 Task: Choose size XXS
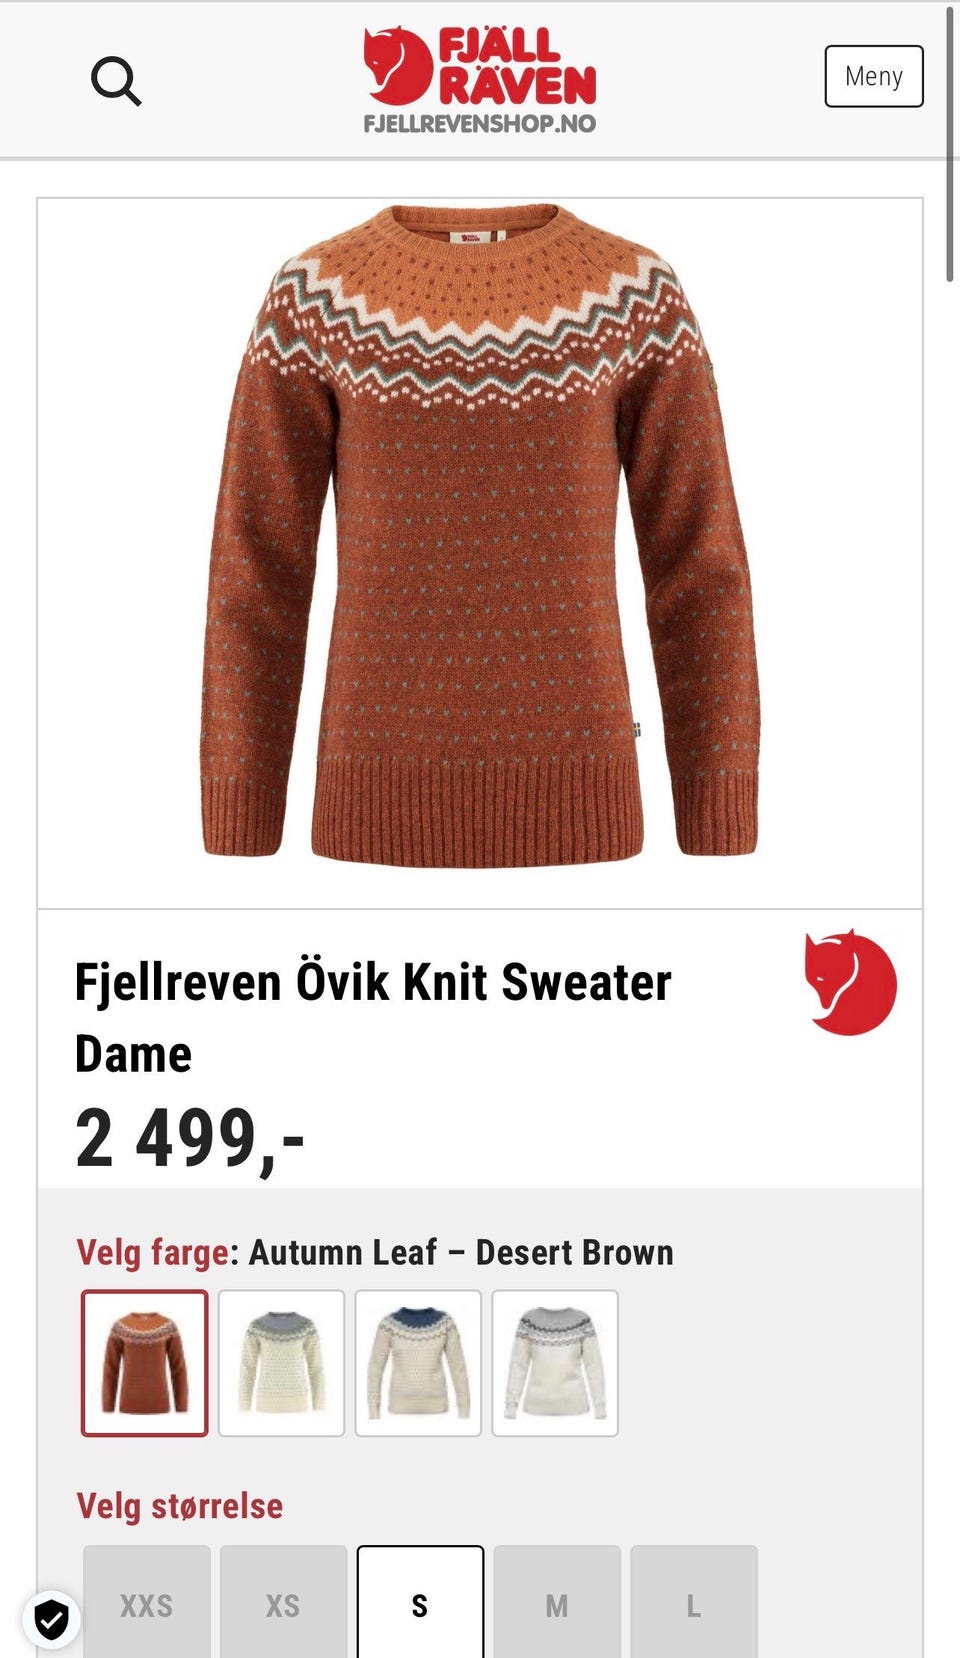tap(147, 1602)
